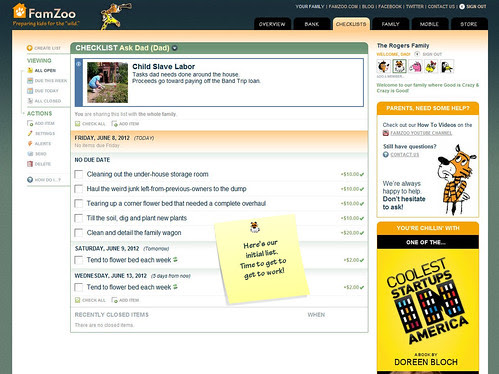
Task: Open the Checklists tab
Action: [351, 24]
